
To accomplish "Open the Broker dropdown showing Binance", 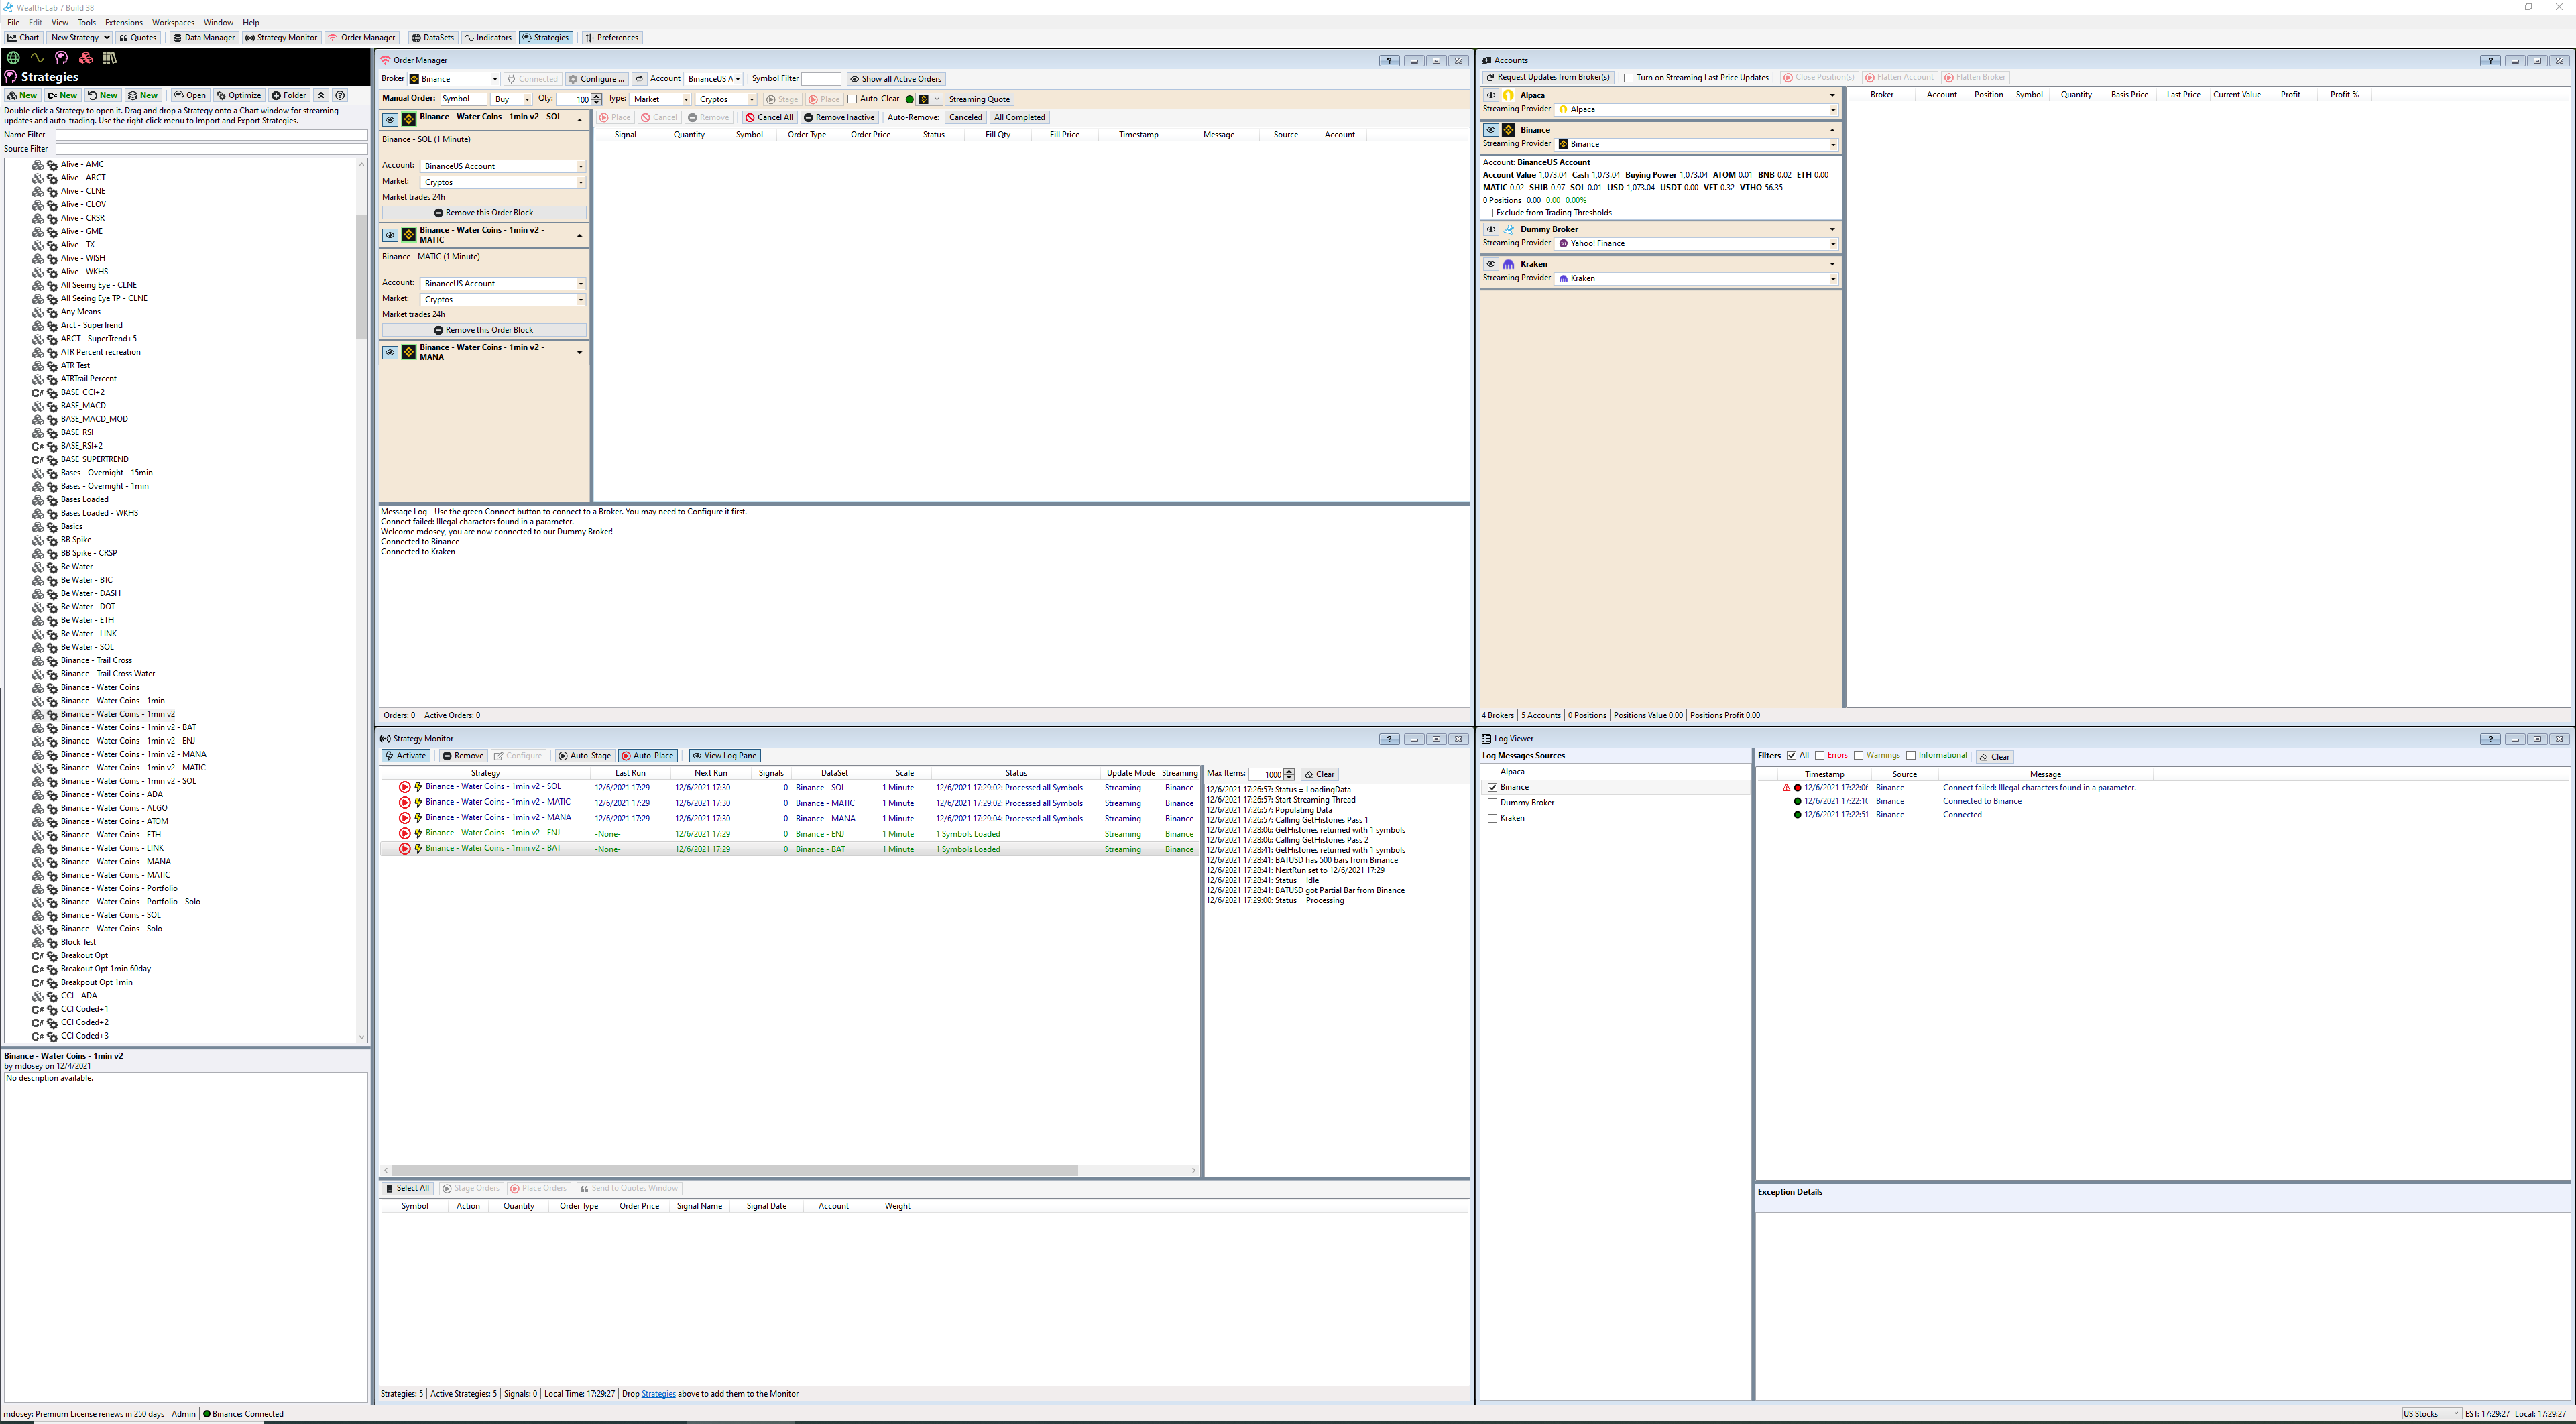I will coord(454,79).
